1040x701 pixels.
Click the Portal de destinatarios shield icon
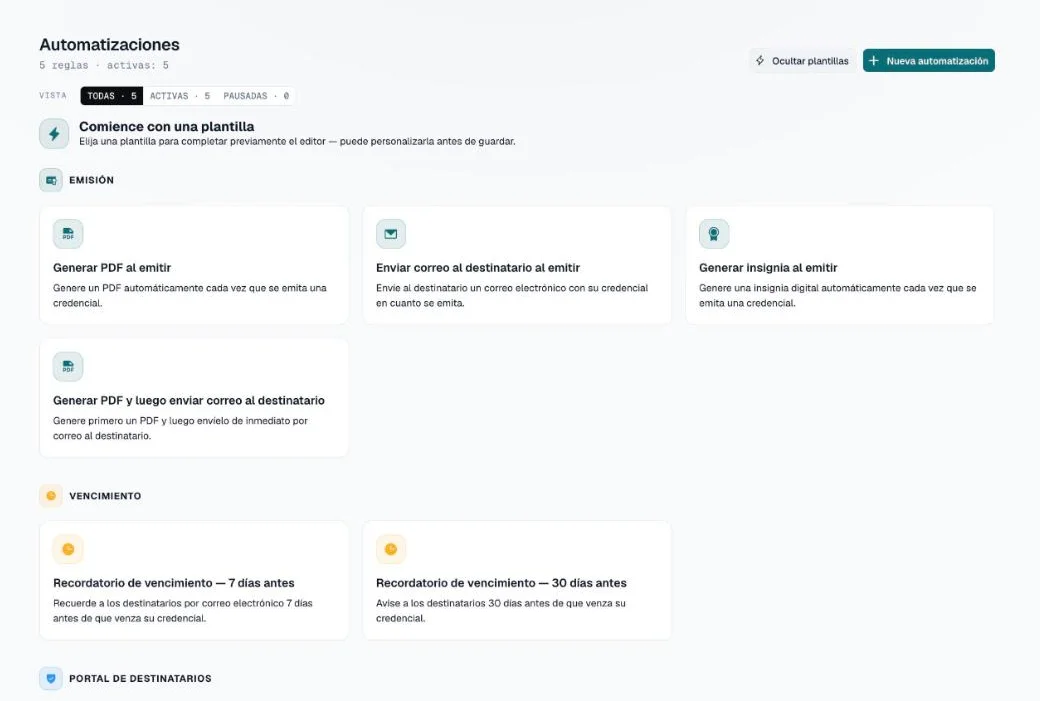point(51,678)
